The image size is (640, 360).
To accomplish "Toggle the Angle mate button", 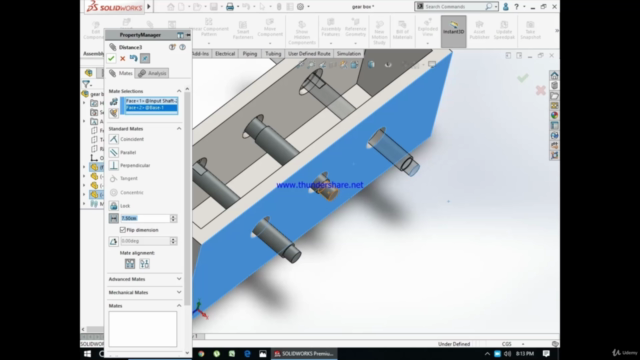I will pos(114,241).
